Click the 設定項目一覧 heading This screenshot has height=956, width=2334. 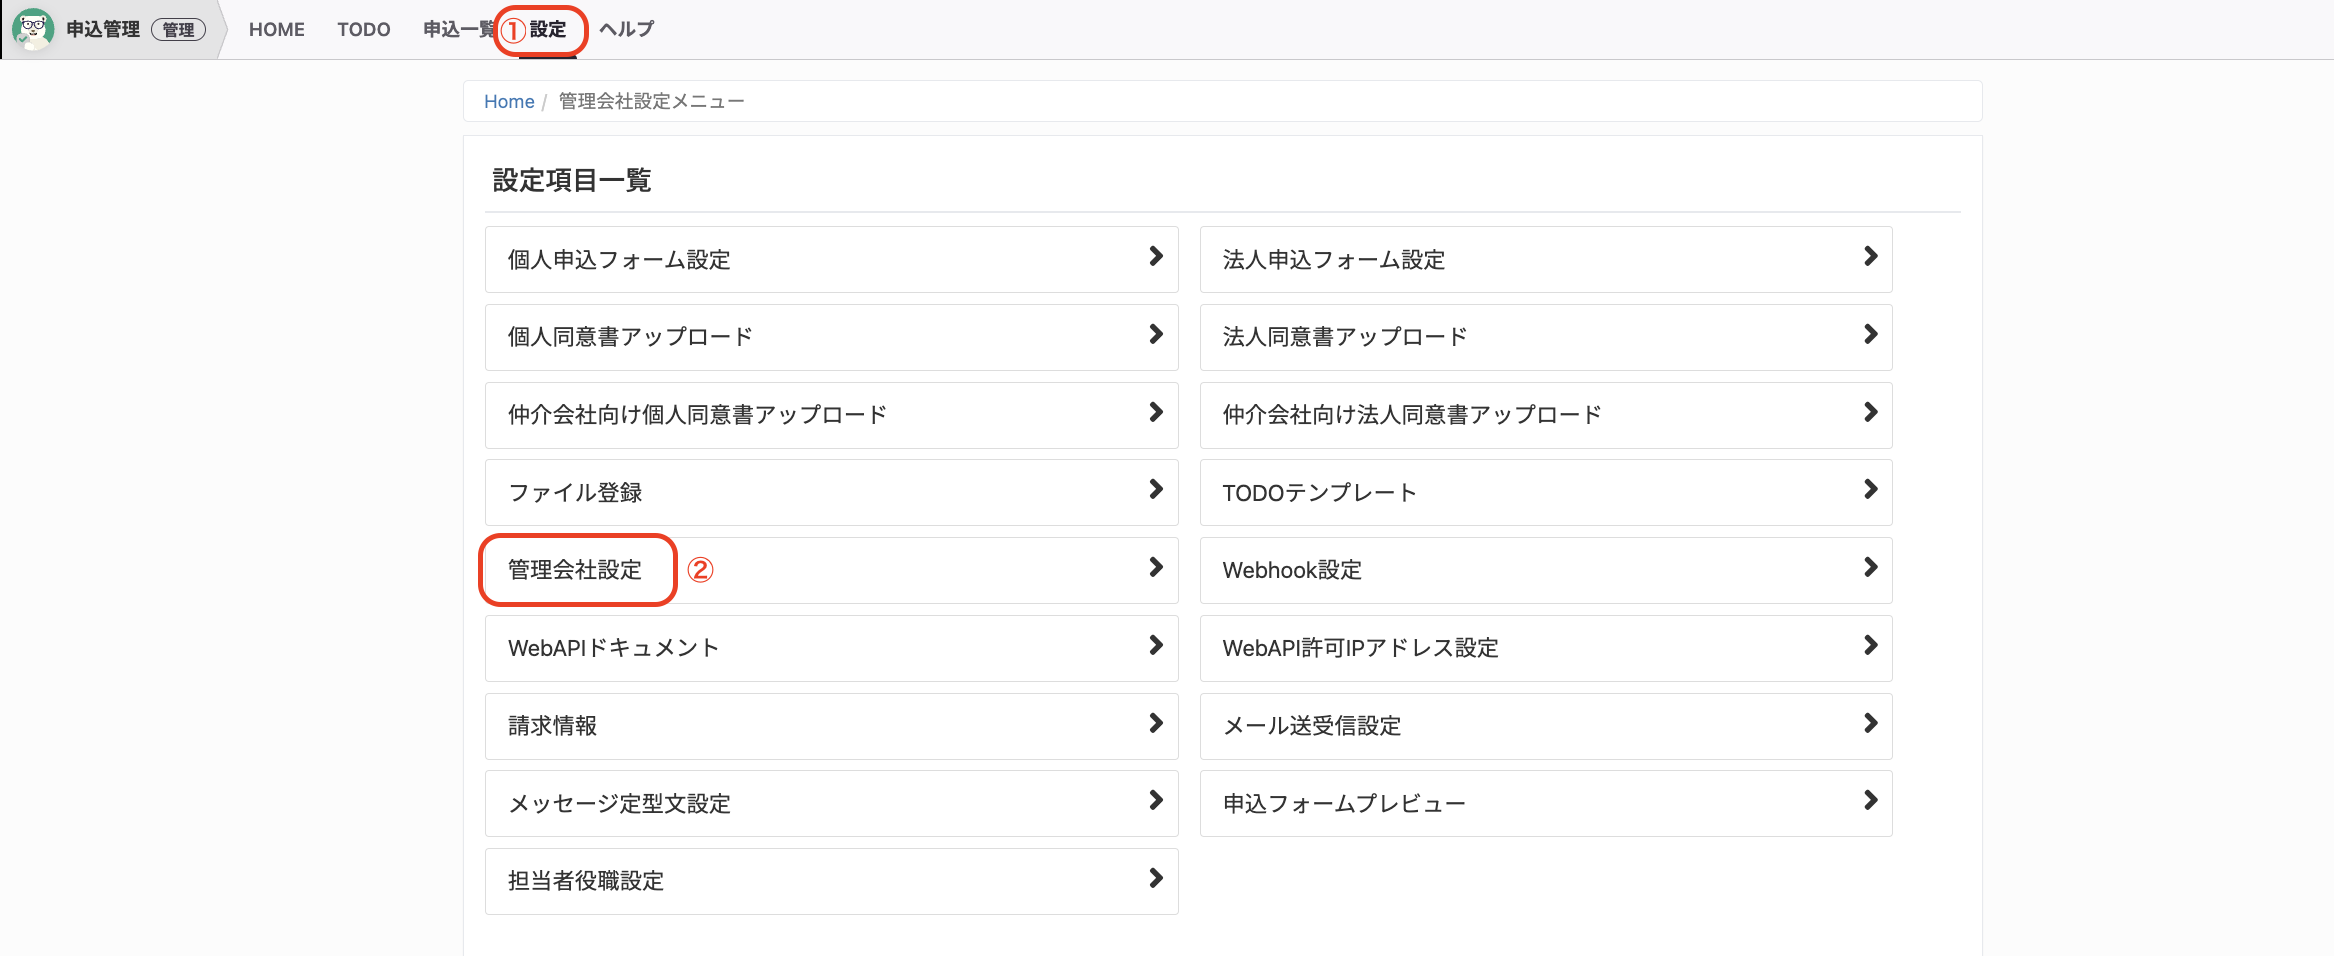point(572,180)
